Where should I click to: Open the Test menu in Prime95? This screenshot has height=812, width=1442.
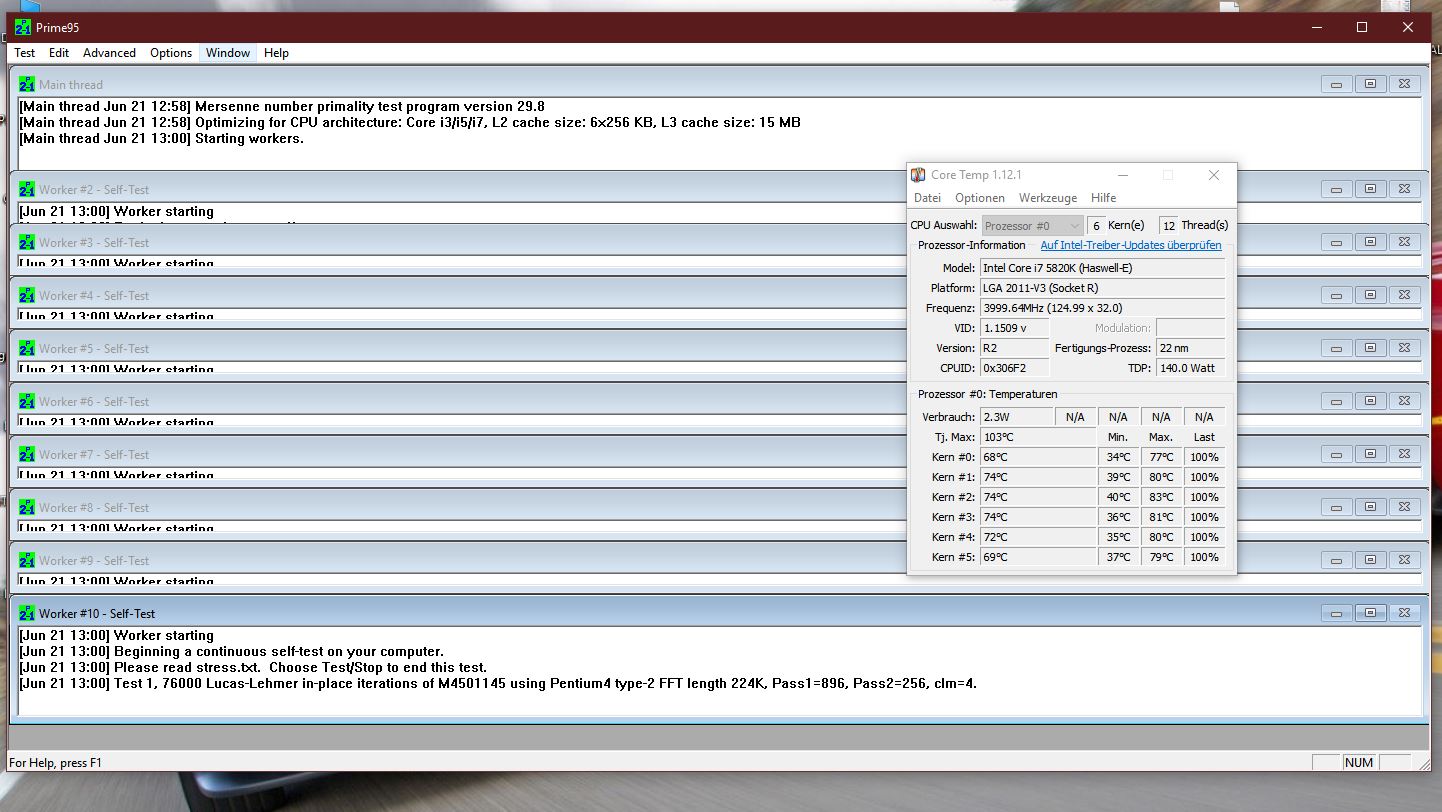tap(25, 53)
